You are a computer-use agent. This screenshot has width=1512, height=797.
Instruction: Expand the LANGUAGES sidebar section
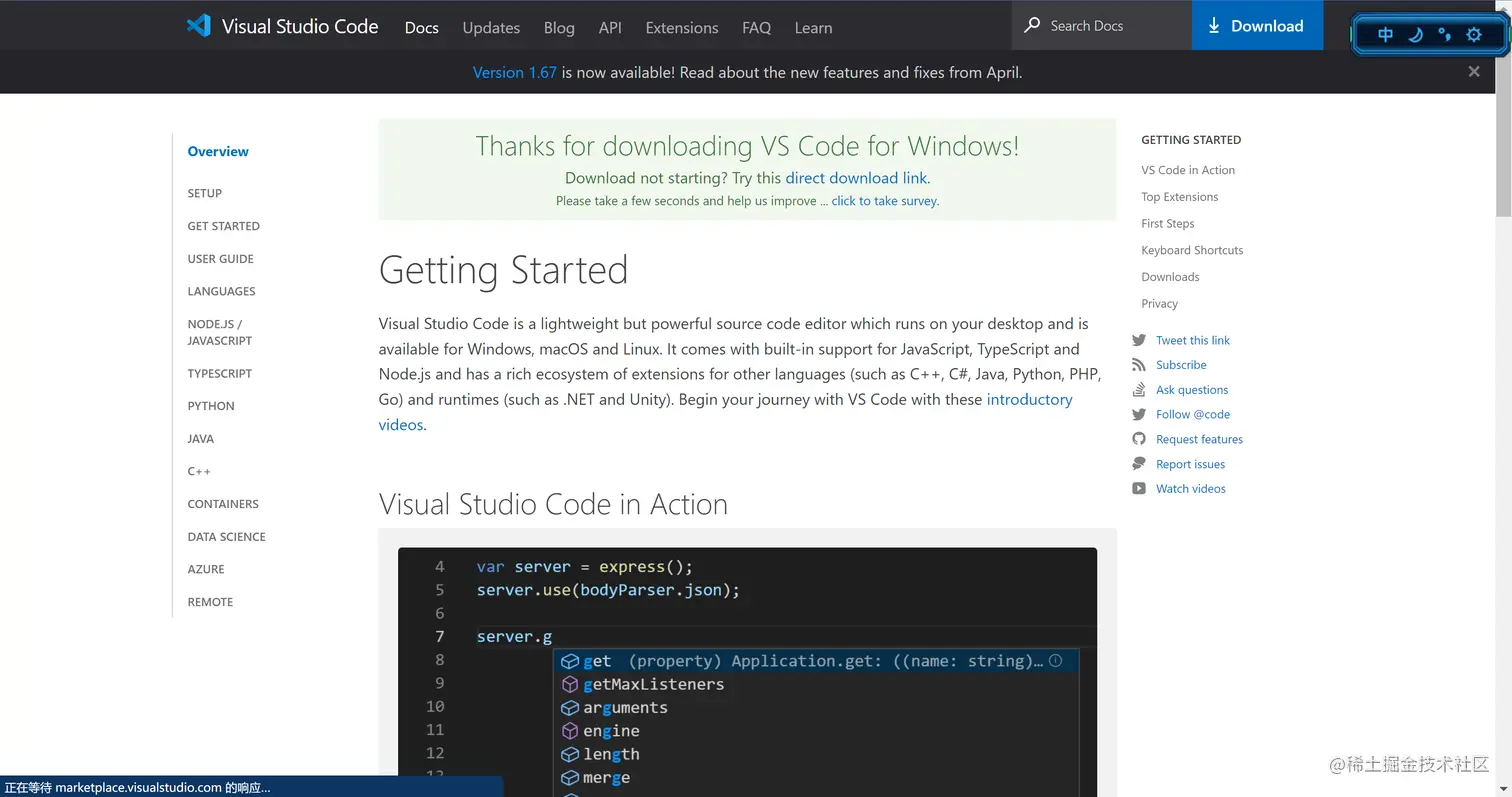222,291
